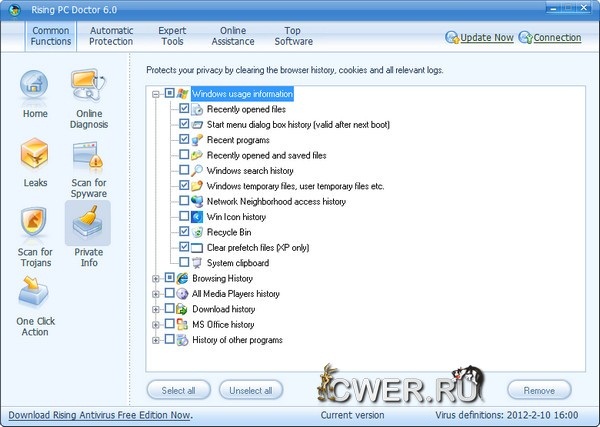The height and width of the screenshot is (427, 600).
Task: Open the Online Assistance tab
Action: [233, 36]
